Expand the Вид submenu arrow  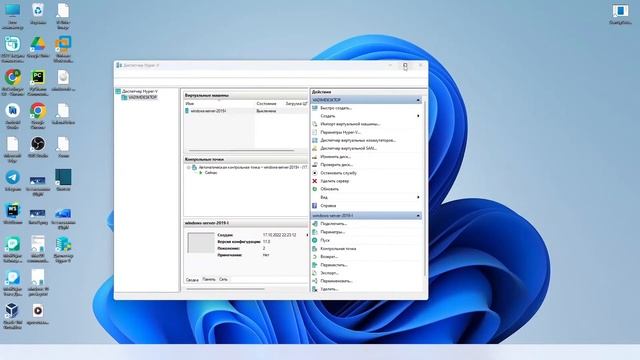point(418,197)
